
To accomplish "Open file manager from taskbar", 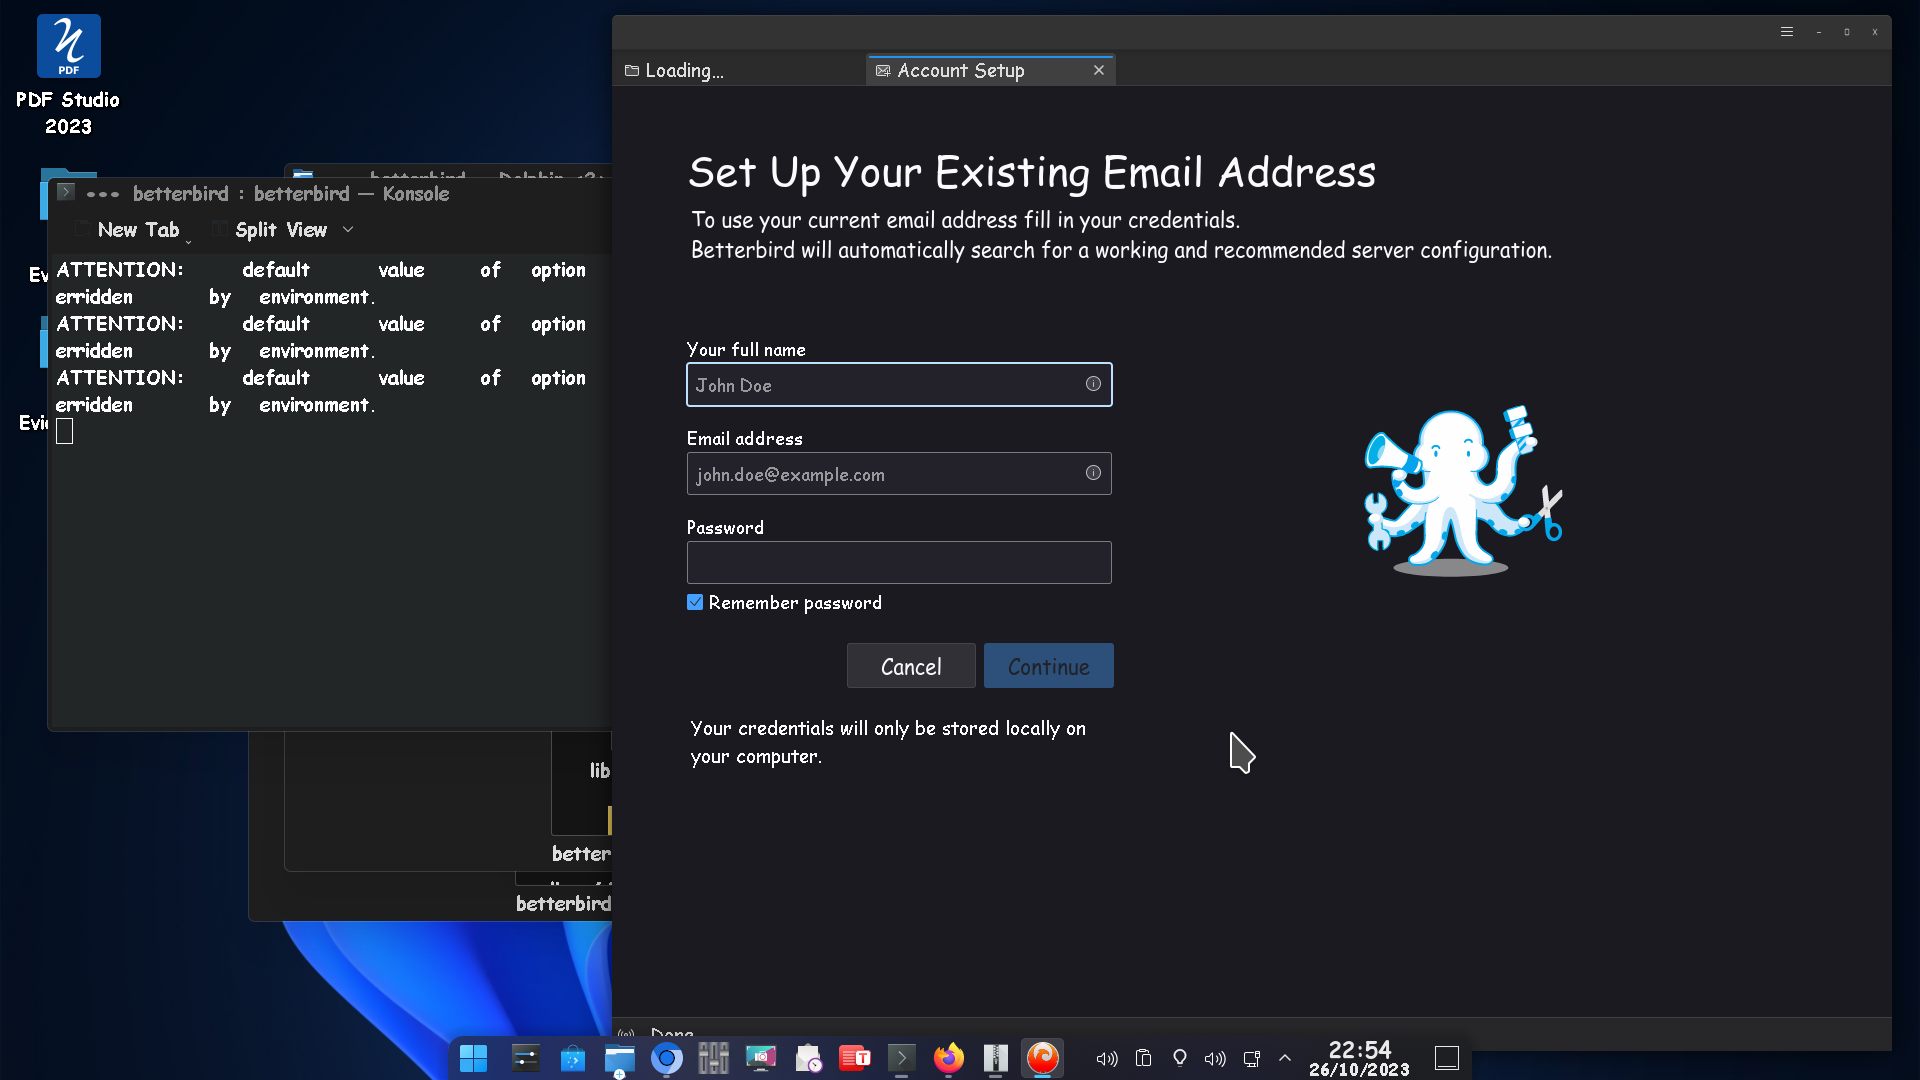I will tap(619, 1058).
